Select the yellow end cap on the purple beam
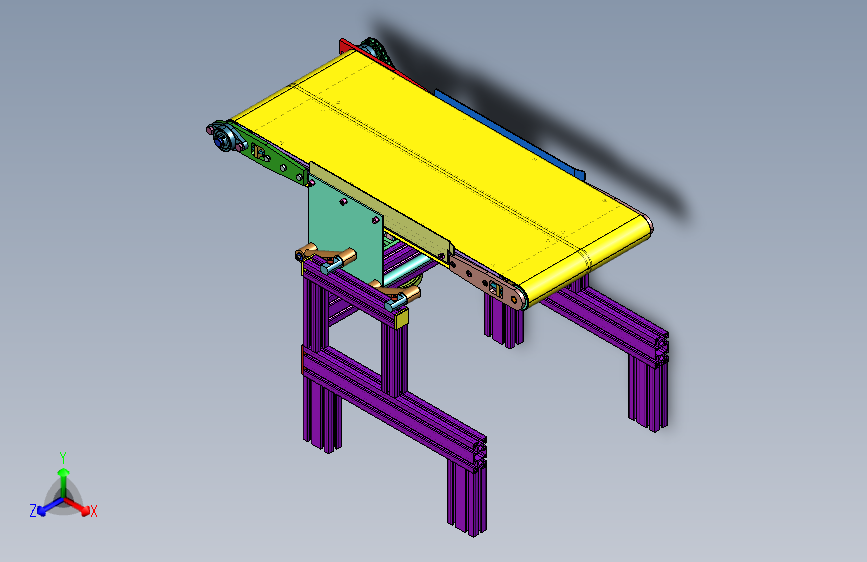Image resolution: width=867 pixels, height=562 pixels. tap(402, 319)
